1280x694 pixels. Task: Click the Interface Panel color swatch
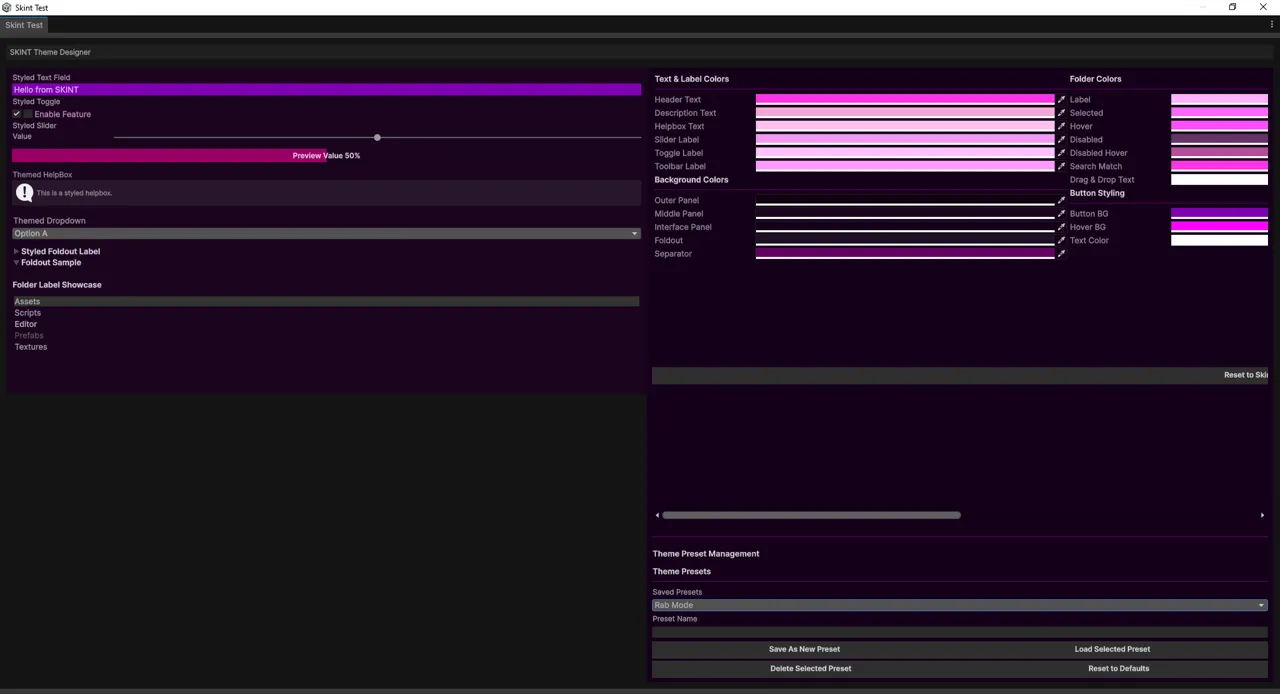click(905, 227)
